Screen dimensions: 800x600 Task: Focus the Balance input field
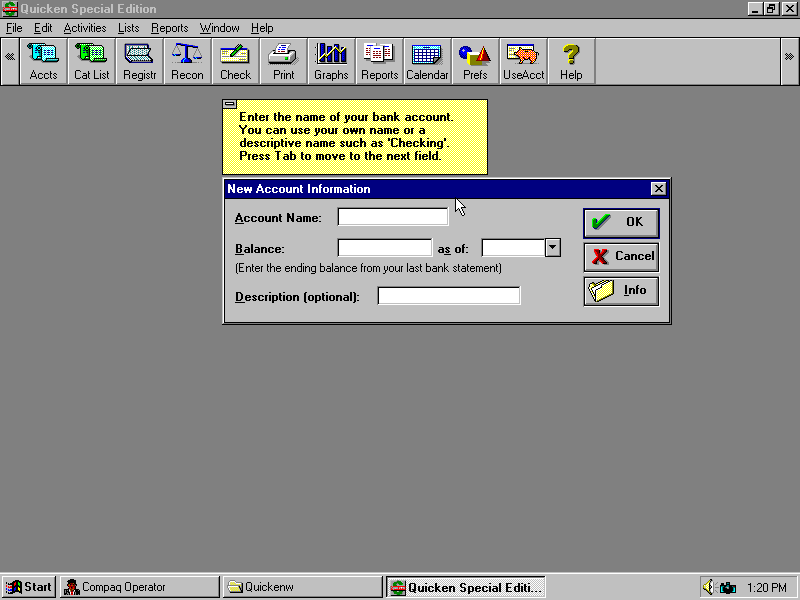click(x=385, y=248)
